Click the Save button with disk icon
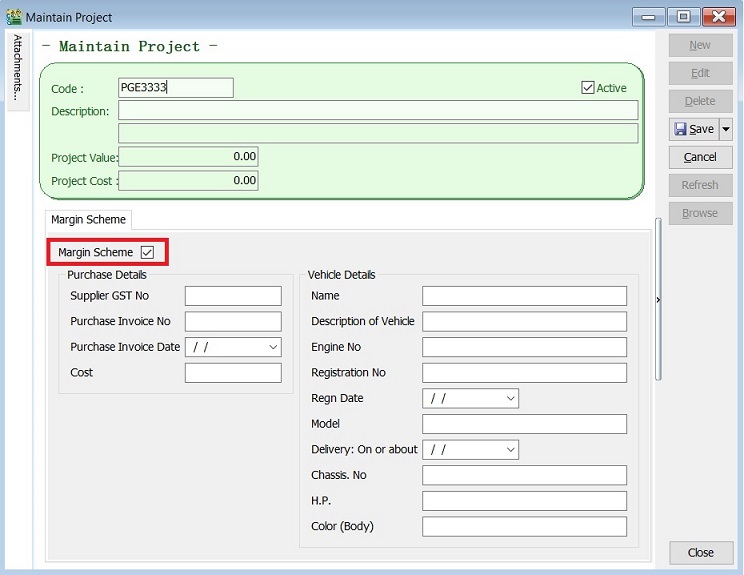 (693, 129)
